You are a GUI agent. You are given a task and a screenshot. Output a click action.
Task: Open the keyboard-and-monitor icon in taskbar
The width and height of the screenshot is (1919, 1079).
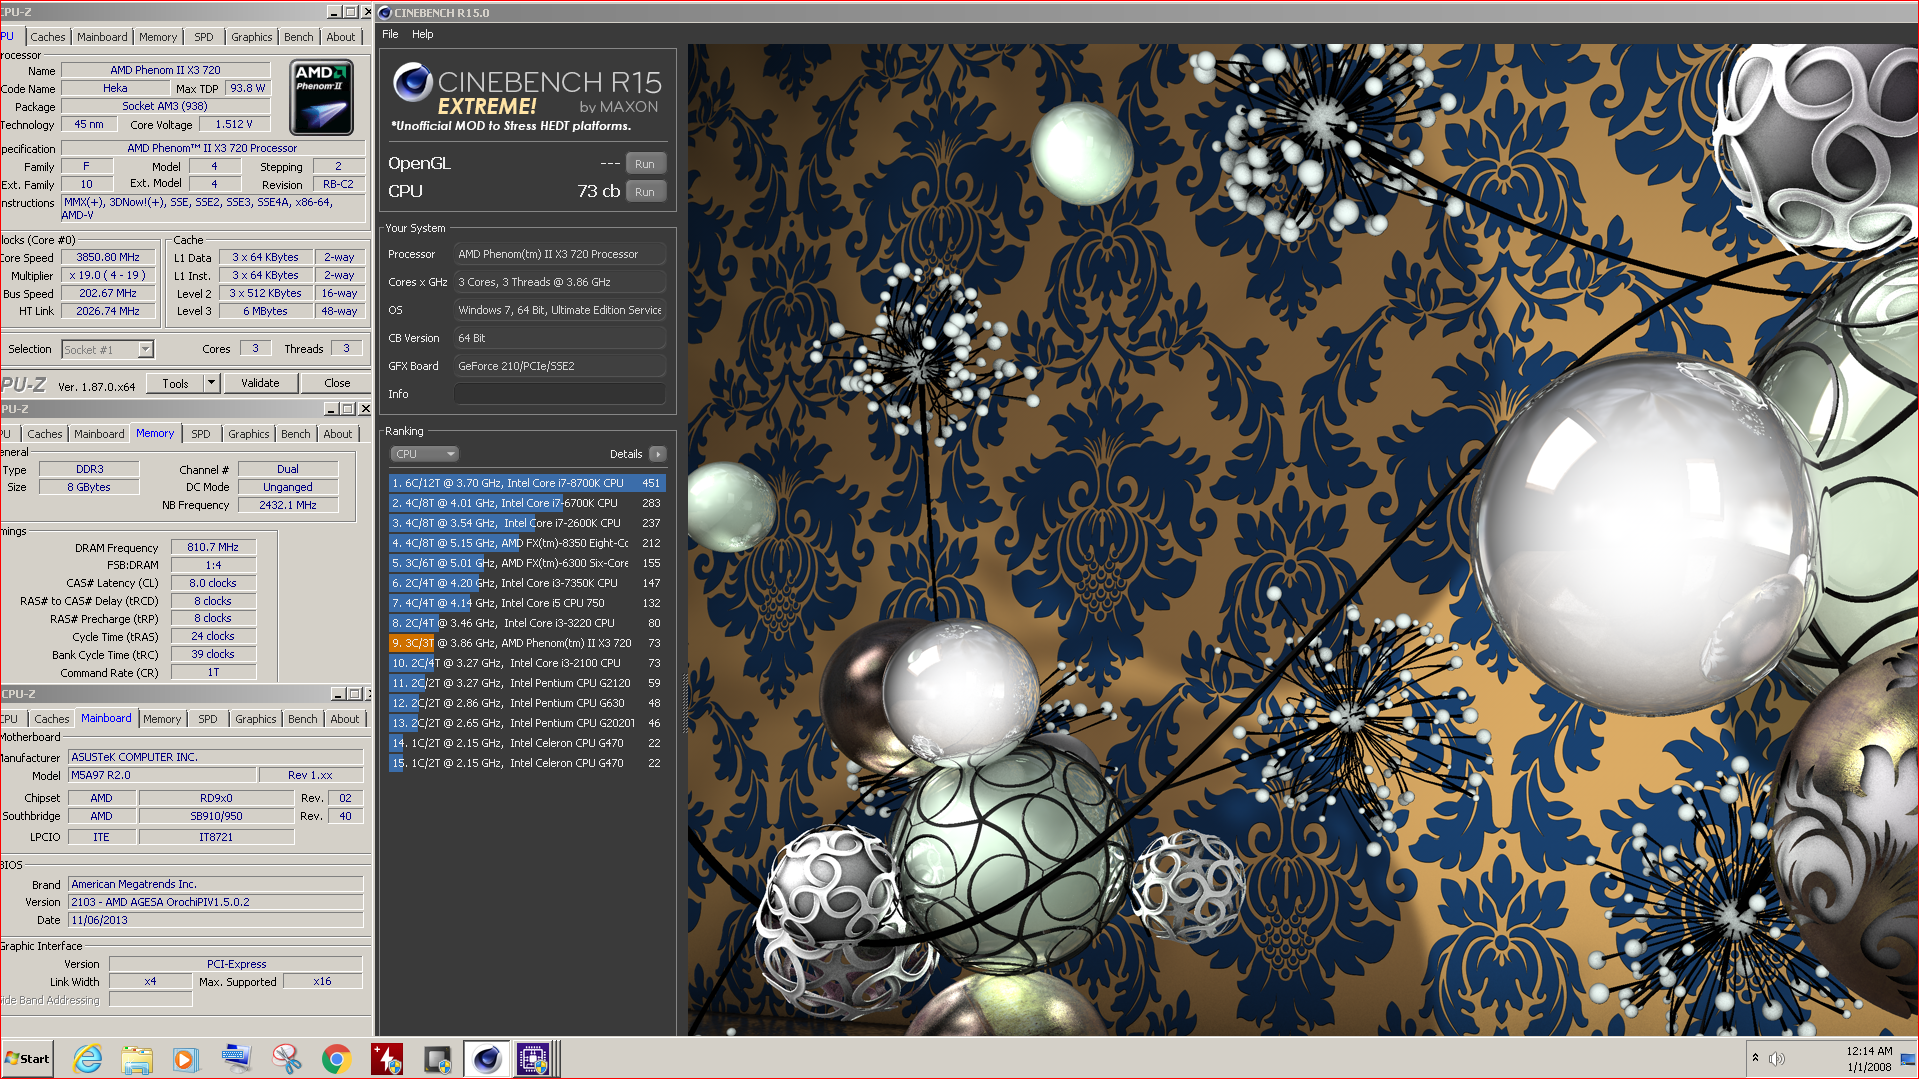point(237,1059)
